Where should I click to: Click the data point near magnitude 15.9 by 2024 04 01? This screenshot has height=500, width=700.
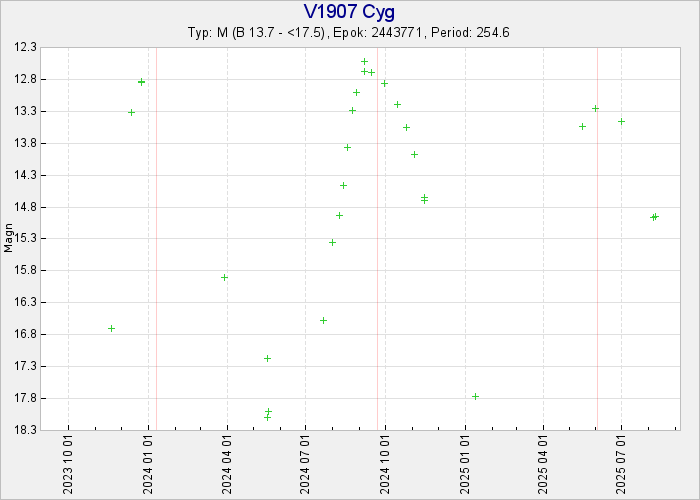click(x=224, y=277)
